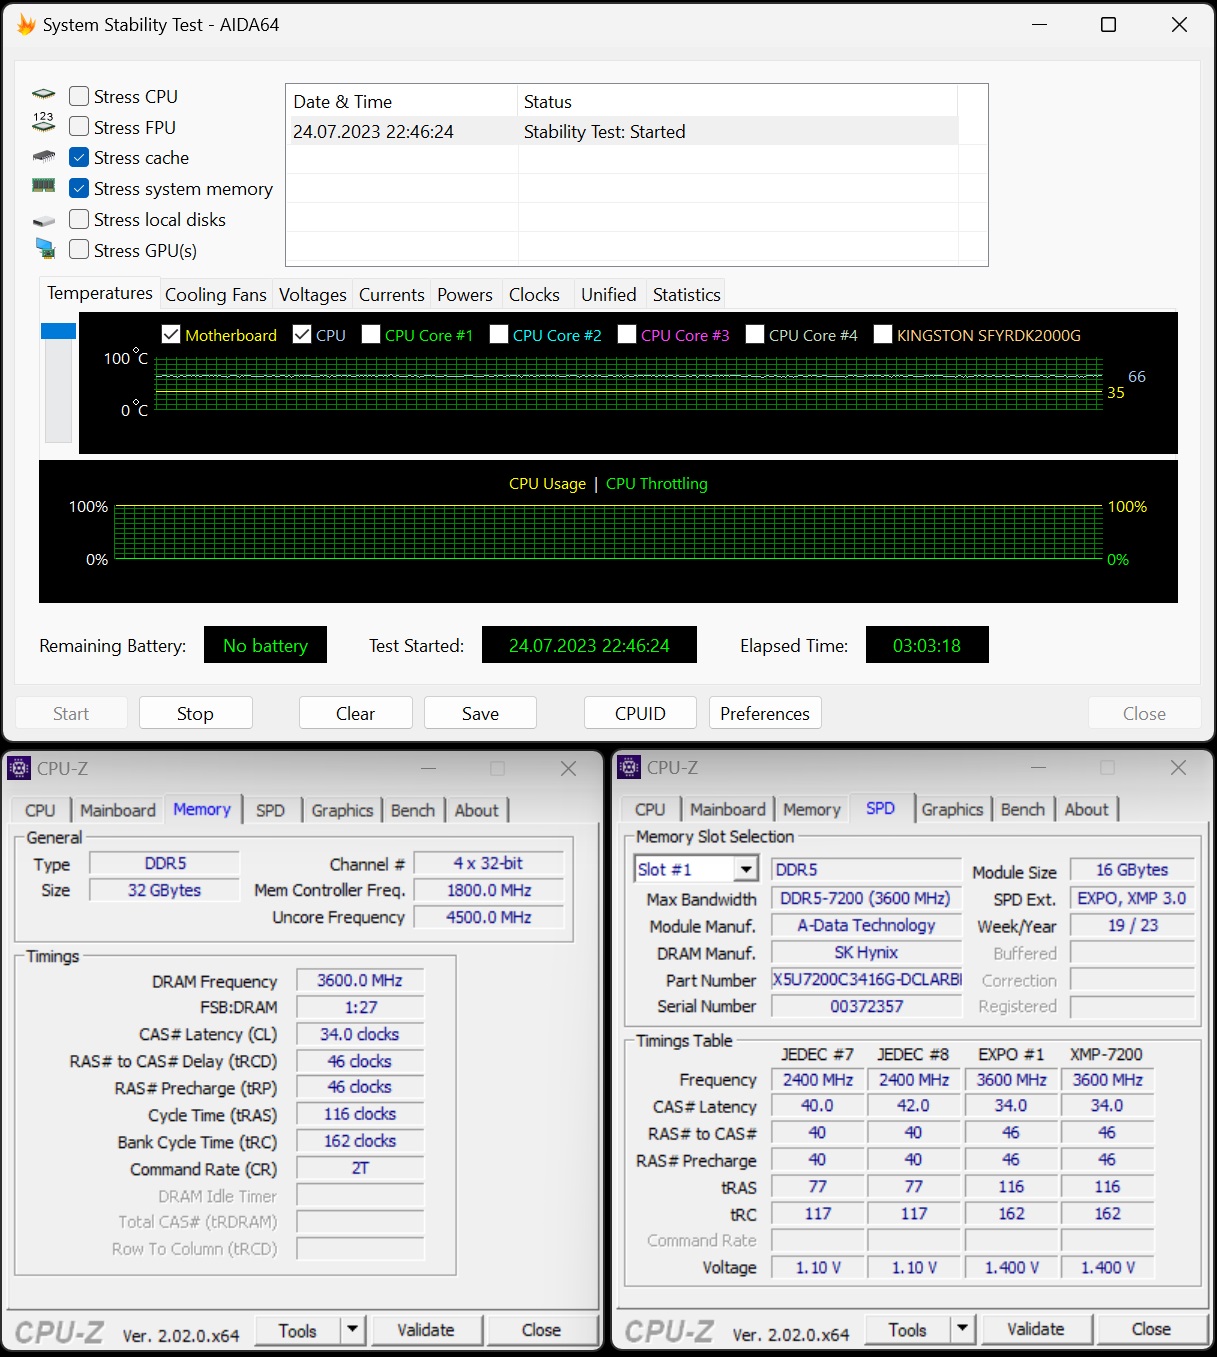Click the disk drive icon beside Stress local disks
Viewport: 1217px width, 1357px height.
44,221
